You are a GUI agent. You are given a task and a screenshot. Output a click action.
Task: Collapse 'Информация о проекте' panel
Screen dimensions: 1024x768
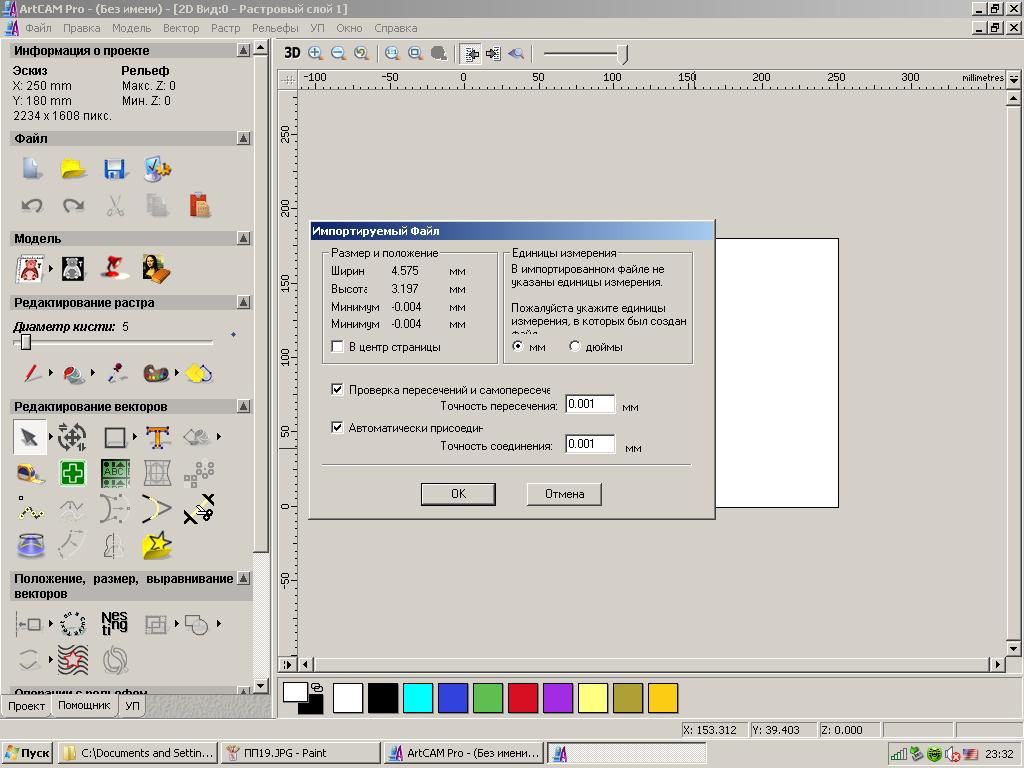tap(244, 50)
